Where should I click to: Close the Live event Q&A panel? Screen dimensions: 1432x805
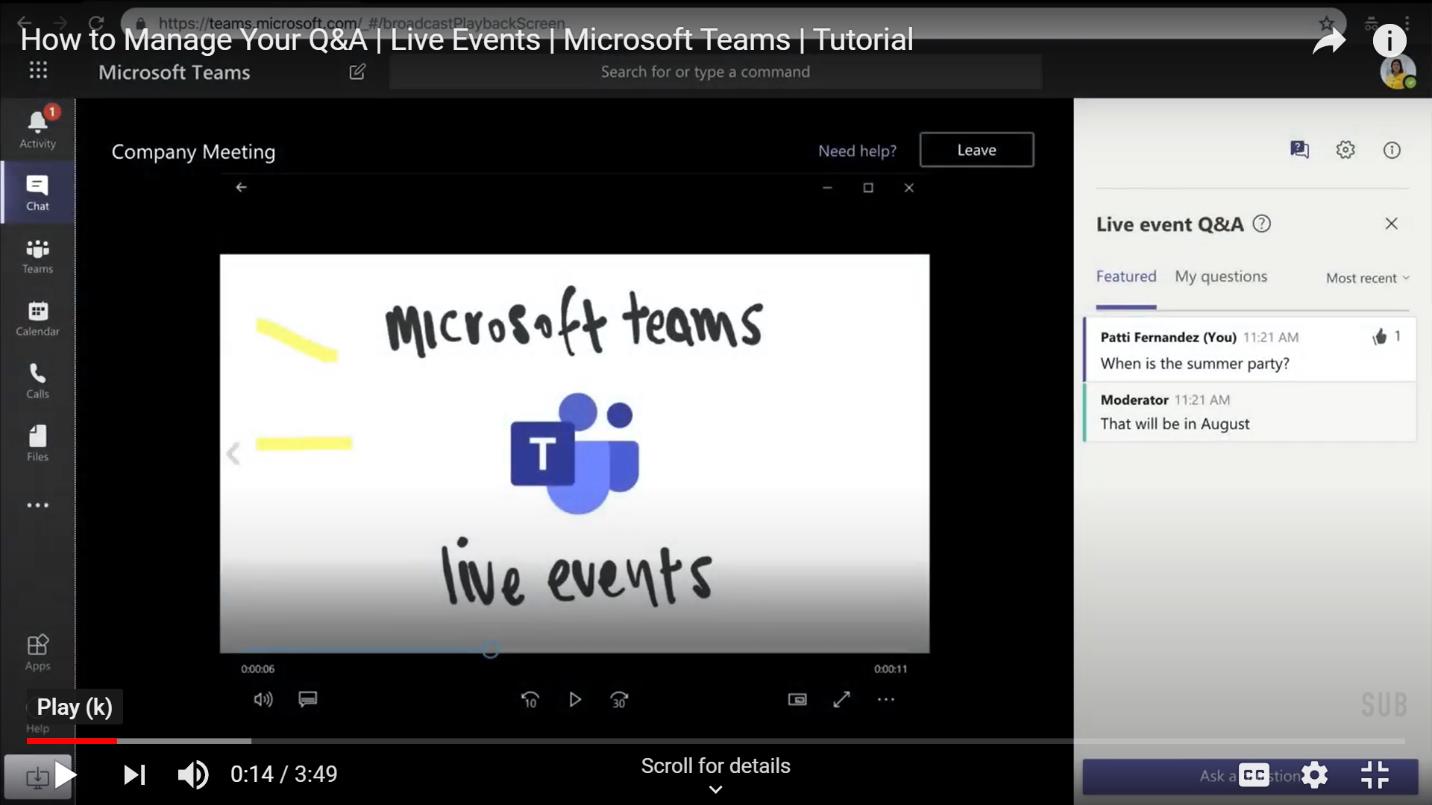[1391, 224]
